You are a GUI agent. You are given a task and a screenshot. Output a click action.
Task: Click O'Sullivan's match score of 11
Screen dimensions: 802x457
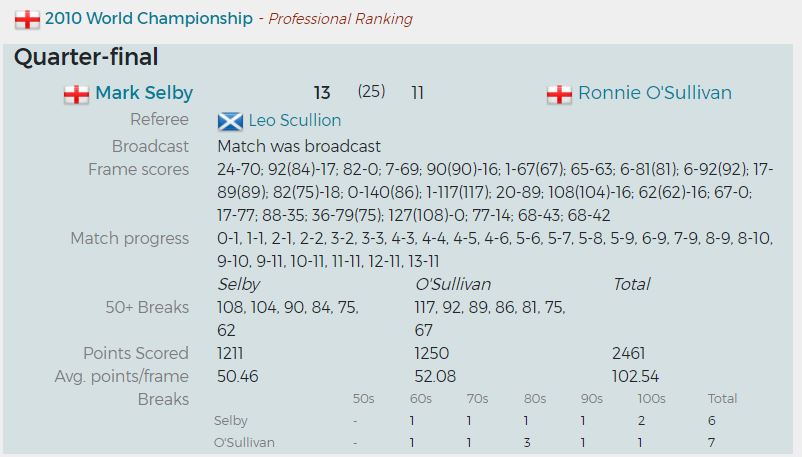click(417, 93)
